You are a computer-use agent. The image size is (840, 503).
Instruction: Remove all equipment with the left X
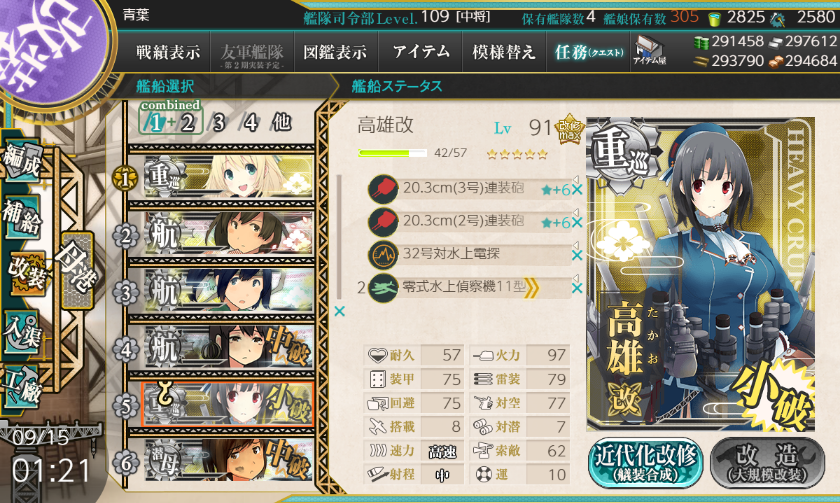[339, 311]
